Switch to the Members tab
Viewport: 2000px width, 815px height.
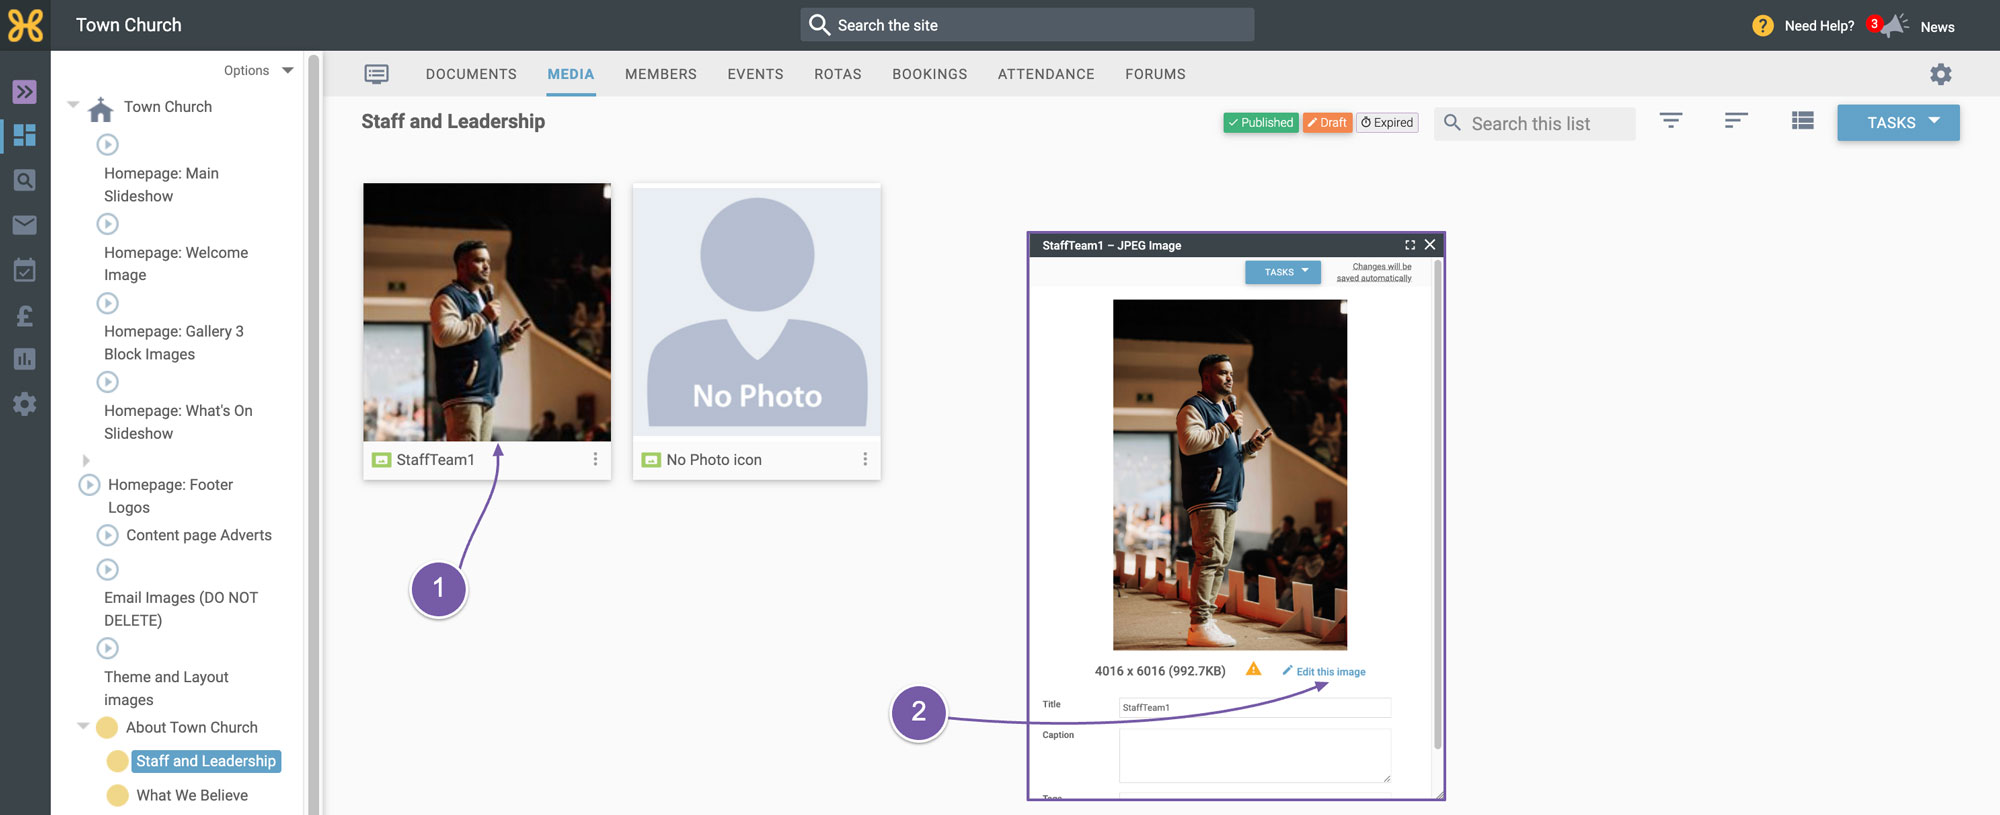(x=661, y=74)
